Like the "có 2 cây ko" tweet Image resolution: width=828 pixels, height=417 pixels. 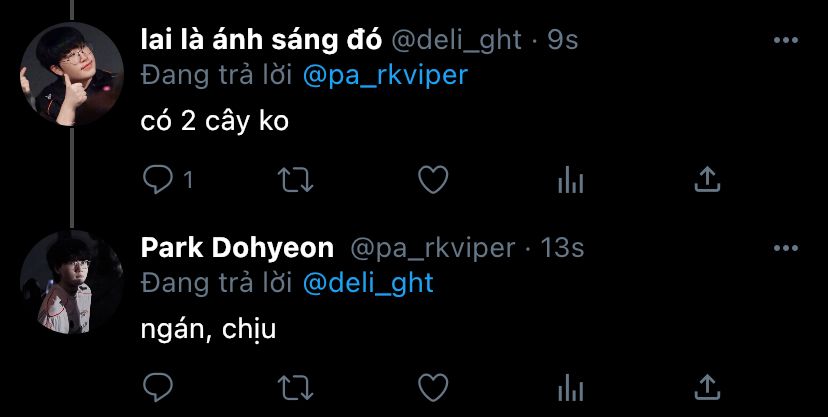(433, 180)
